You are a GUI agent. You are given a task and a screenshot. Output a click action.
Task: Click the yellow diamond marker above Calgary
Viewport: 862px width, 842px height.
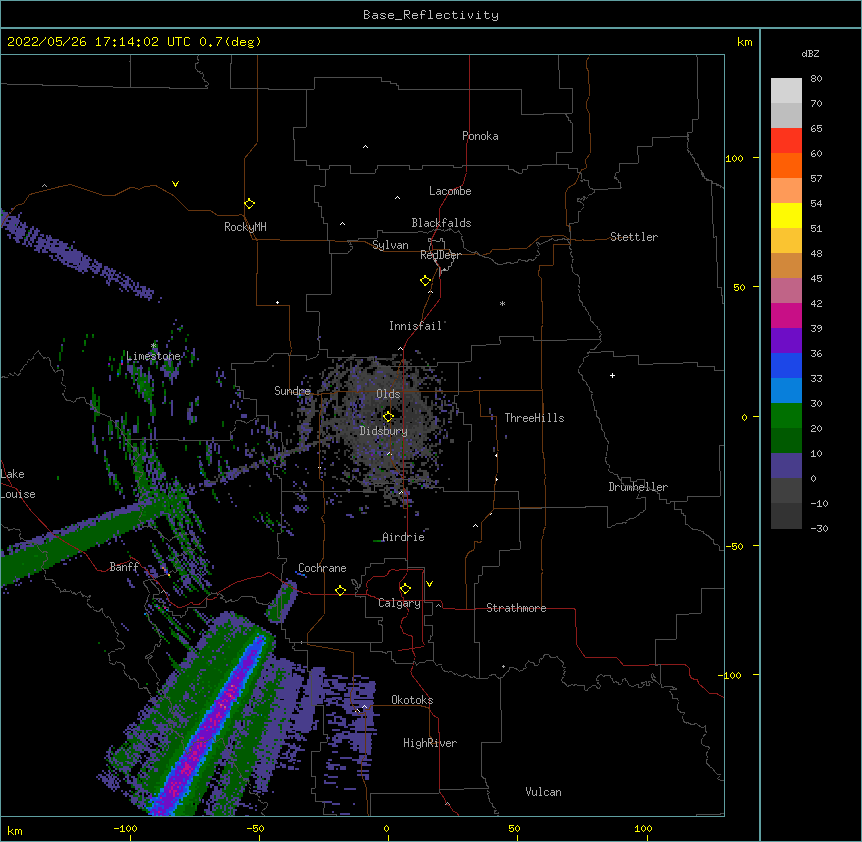[x=405, y=589]
